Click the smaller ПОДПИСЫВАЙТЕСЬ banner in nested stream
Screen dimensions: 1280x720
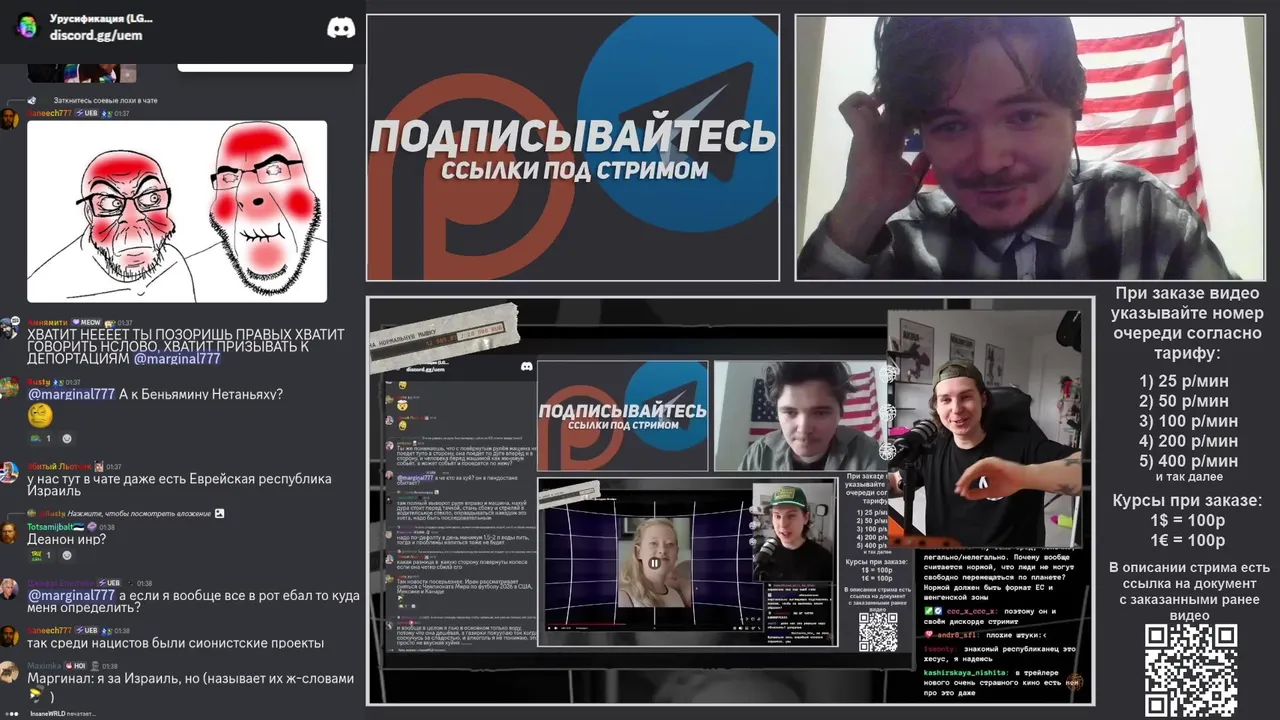click(x=622, y=415)
